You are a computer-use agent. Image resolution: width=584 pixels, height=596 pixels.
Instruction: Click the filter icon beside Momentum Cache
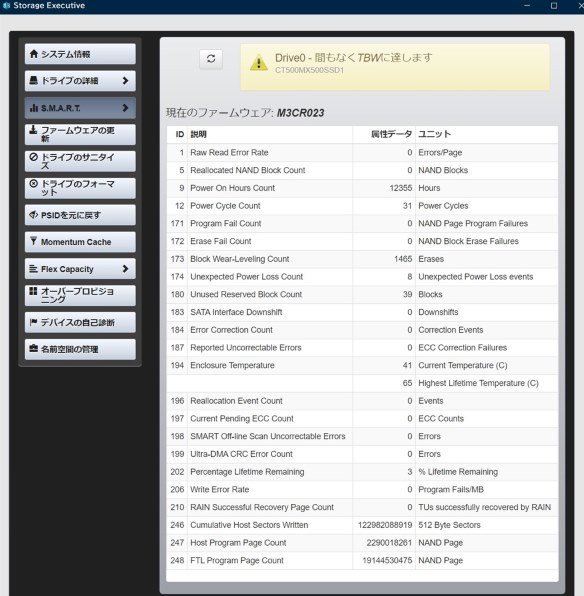click(x=33, y=241)
